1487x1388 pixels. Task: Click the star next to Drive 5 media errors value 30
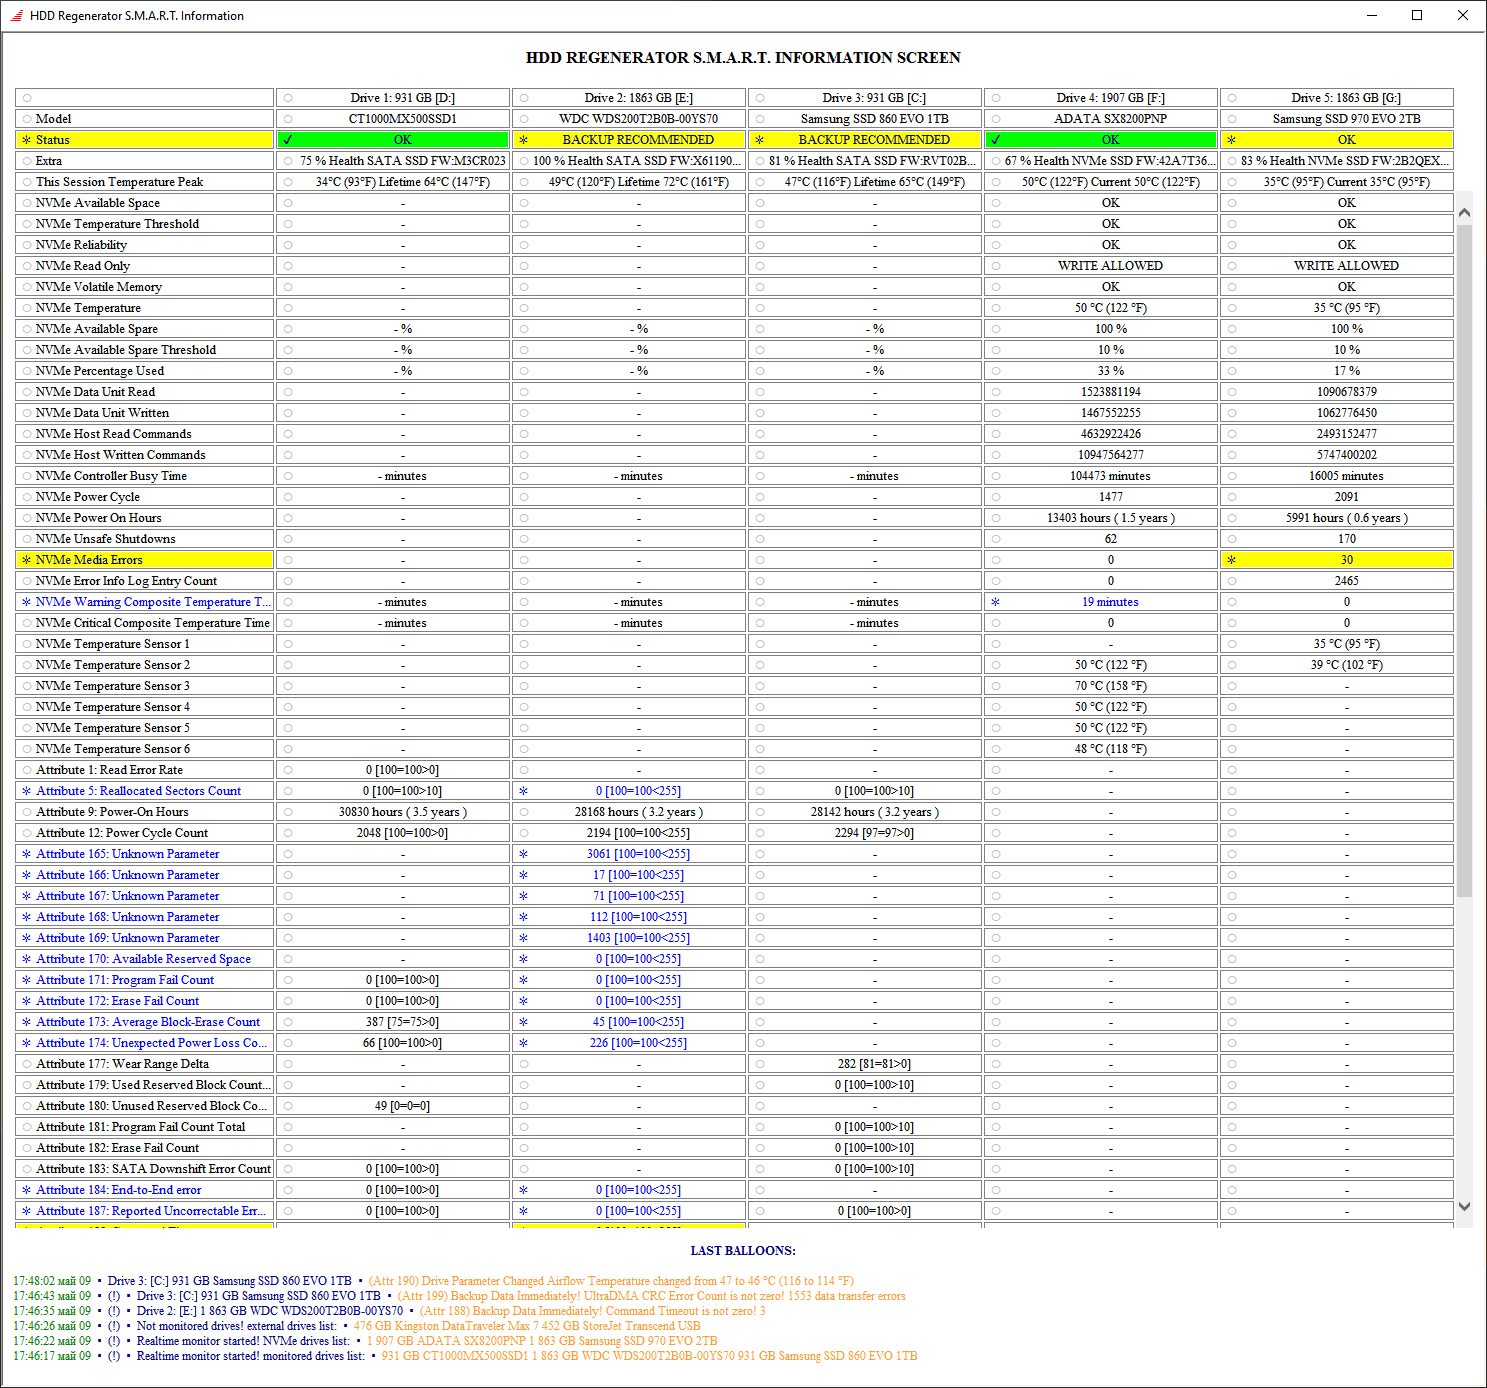[x=1232, y=560]
